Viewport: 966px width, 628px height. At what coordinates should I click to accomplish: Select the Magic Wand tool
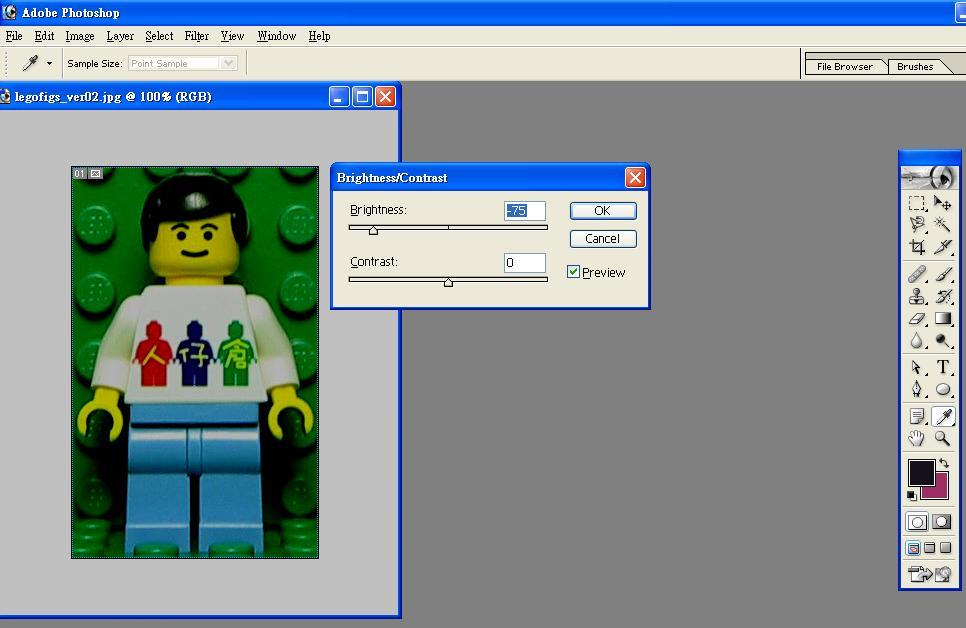(942, 224)
